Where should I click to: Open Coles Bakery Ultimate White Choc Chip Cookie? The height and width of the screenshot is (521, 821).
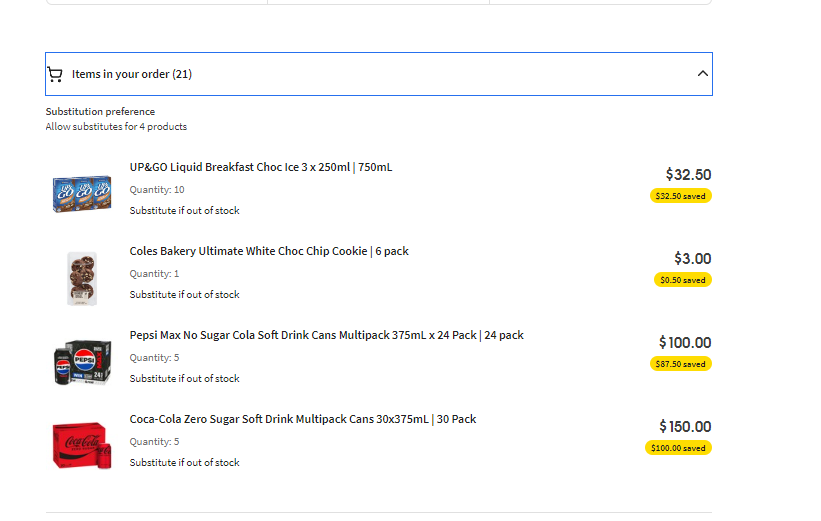(x=269, y=251)
